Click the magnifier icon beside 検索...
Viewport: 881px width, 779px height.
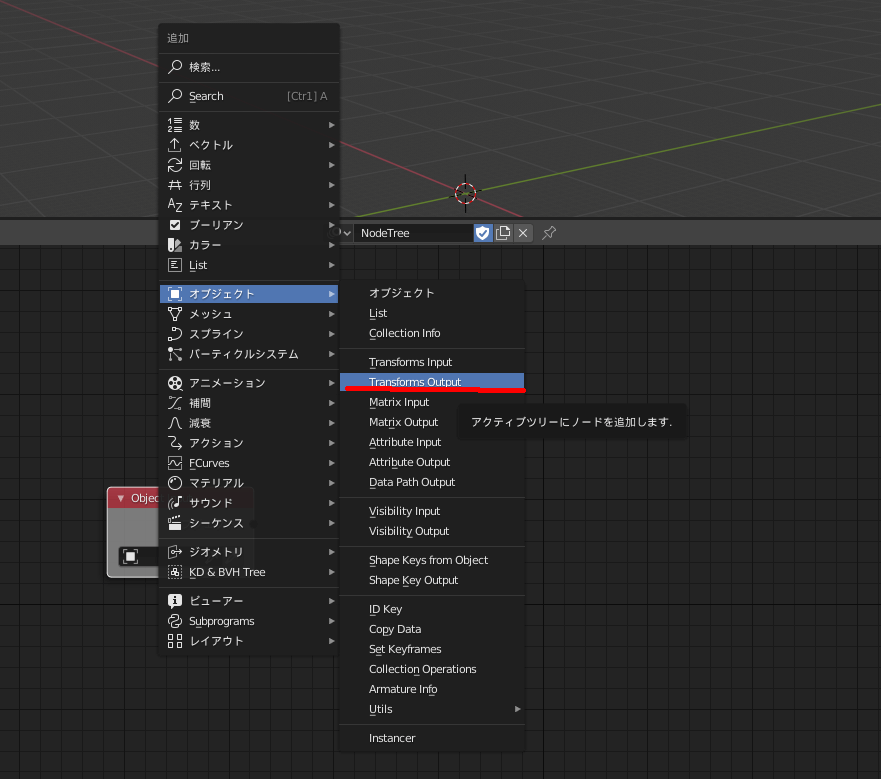[175, 67]
